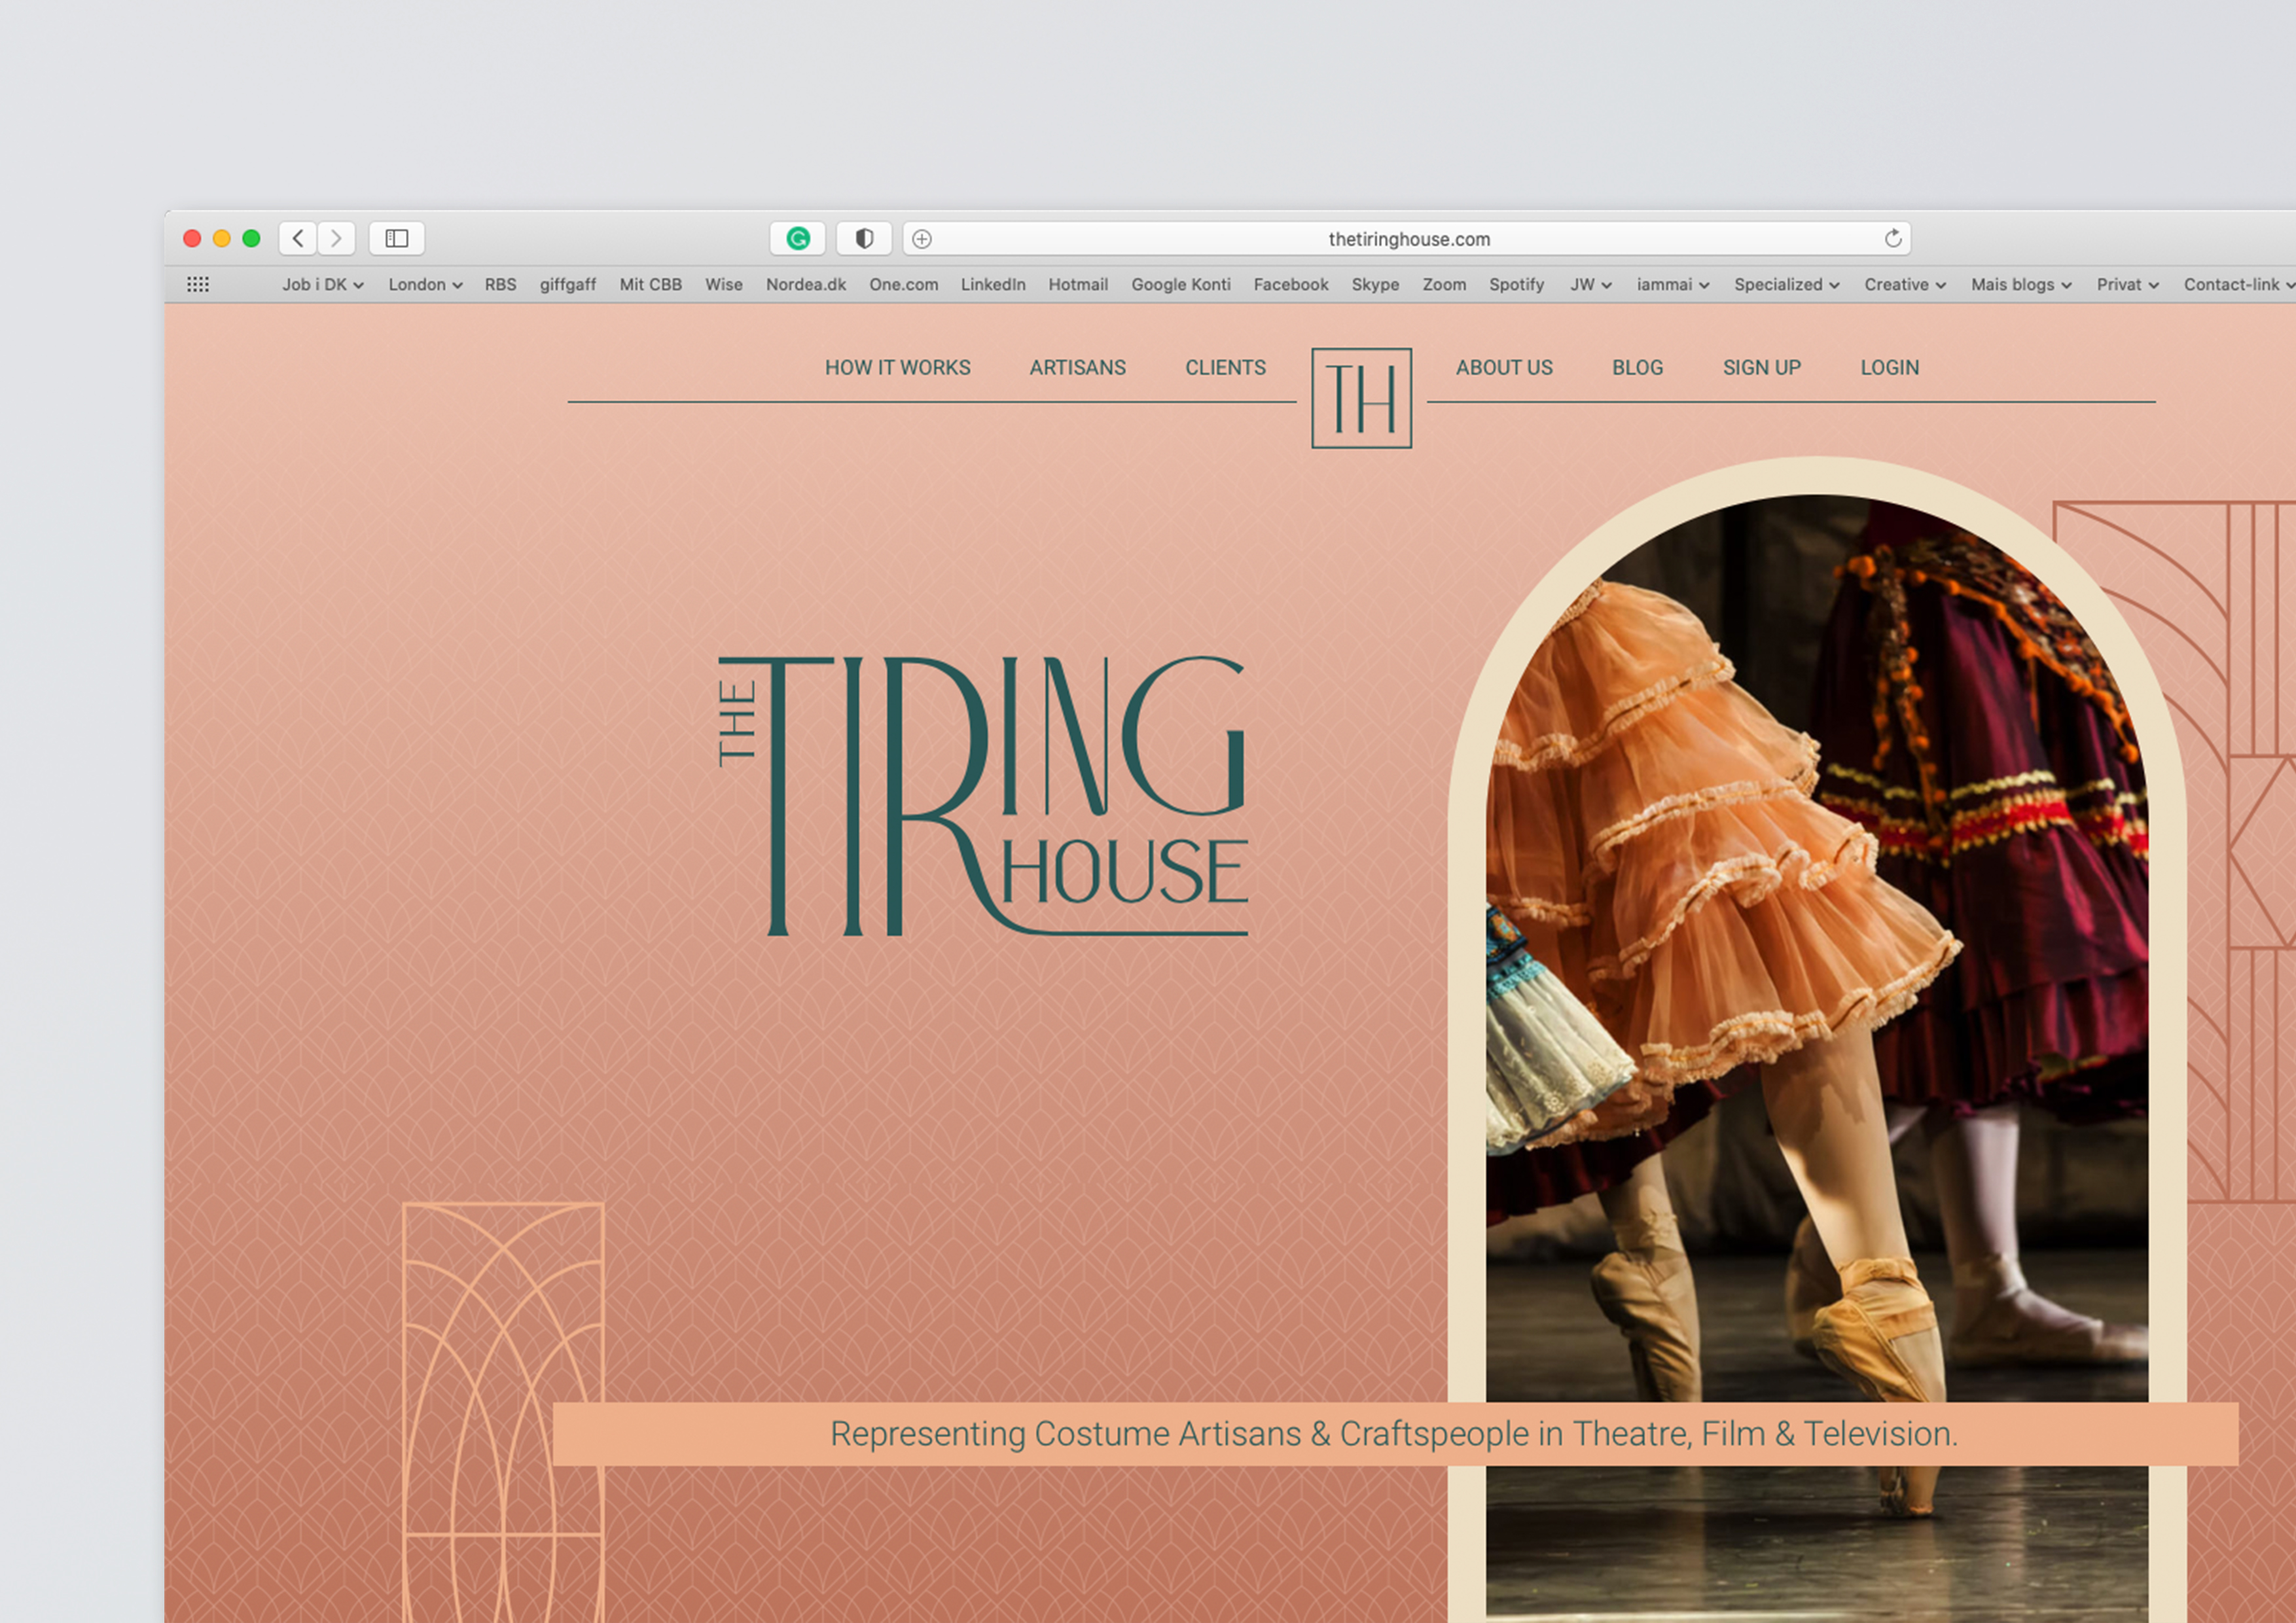Reload the page with refresh icon
Viewport: 2296px width, 1623px height.
[x=1892, y=238]
